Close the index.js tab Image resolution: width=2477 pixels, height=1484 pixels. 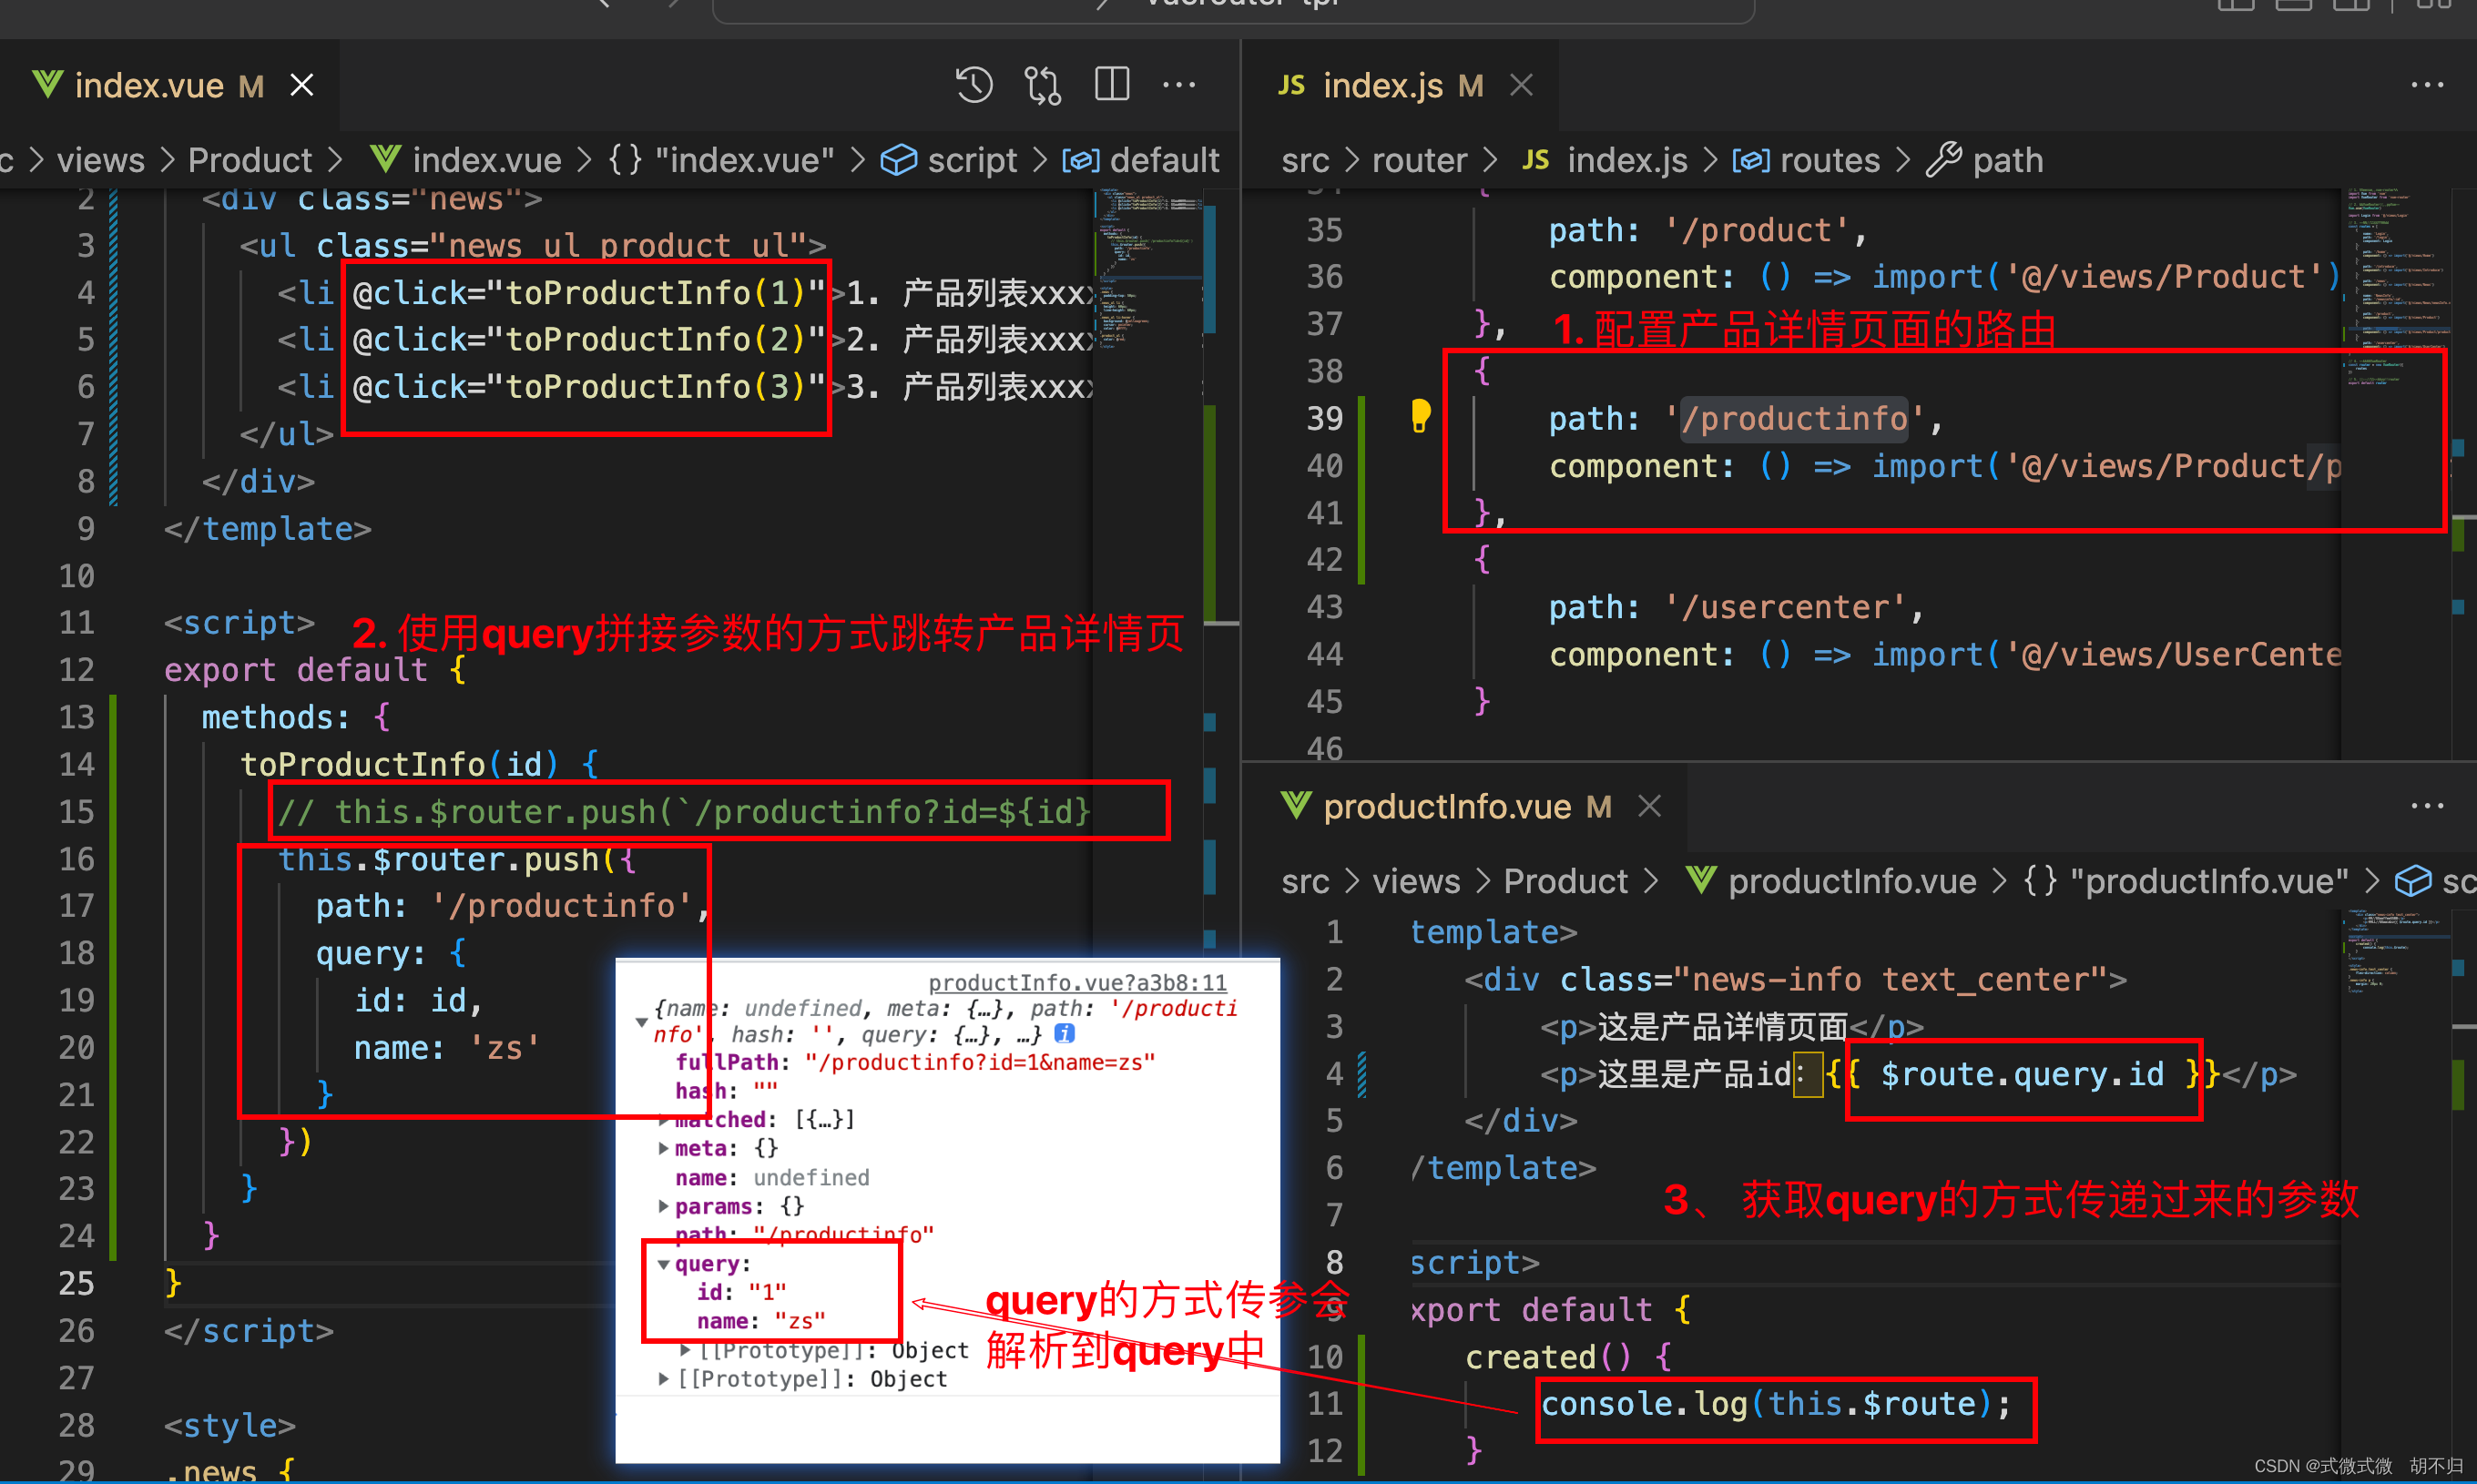(x=1521, y=85)
